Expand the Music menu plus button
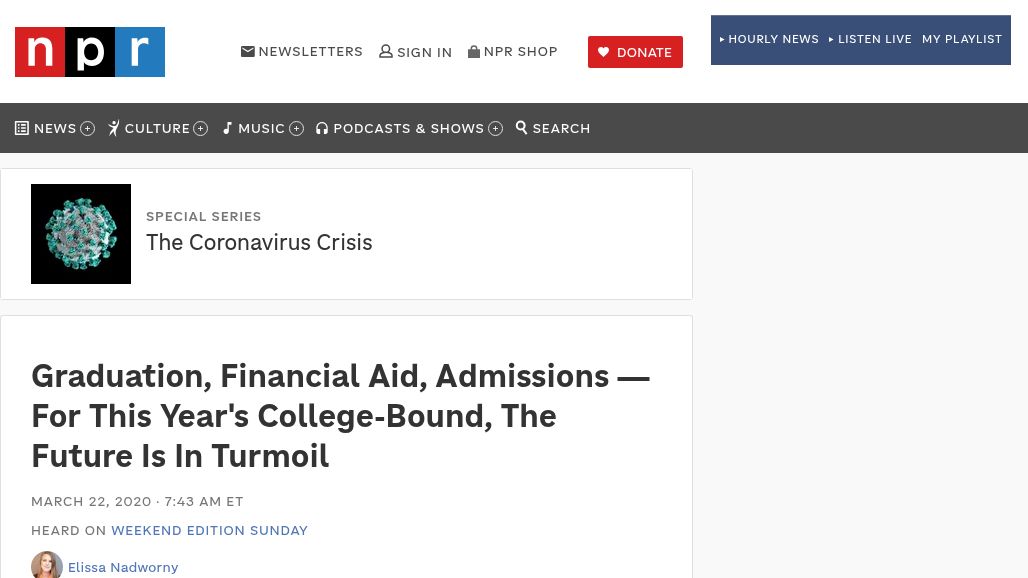Viewport: 1028px width, 578px height. point(297,128)
